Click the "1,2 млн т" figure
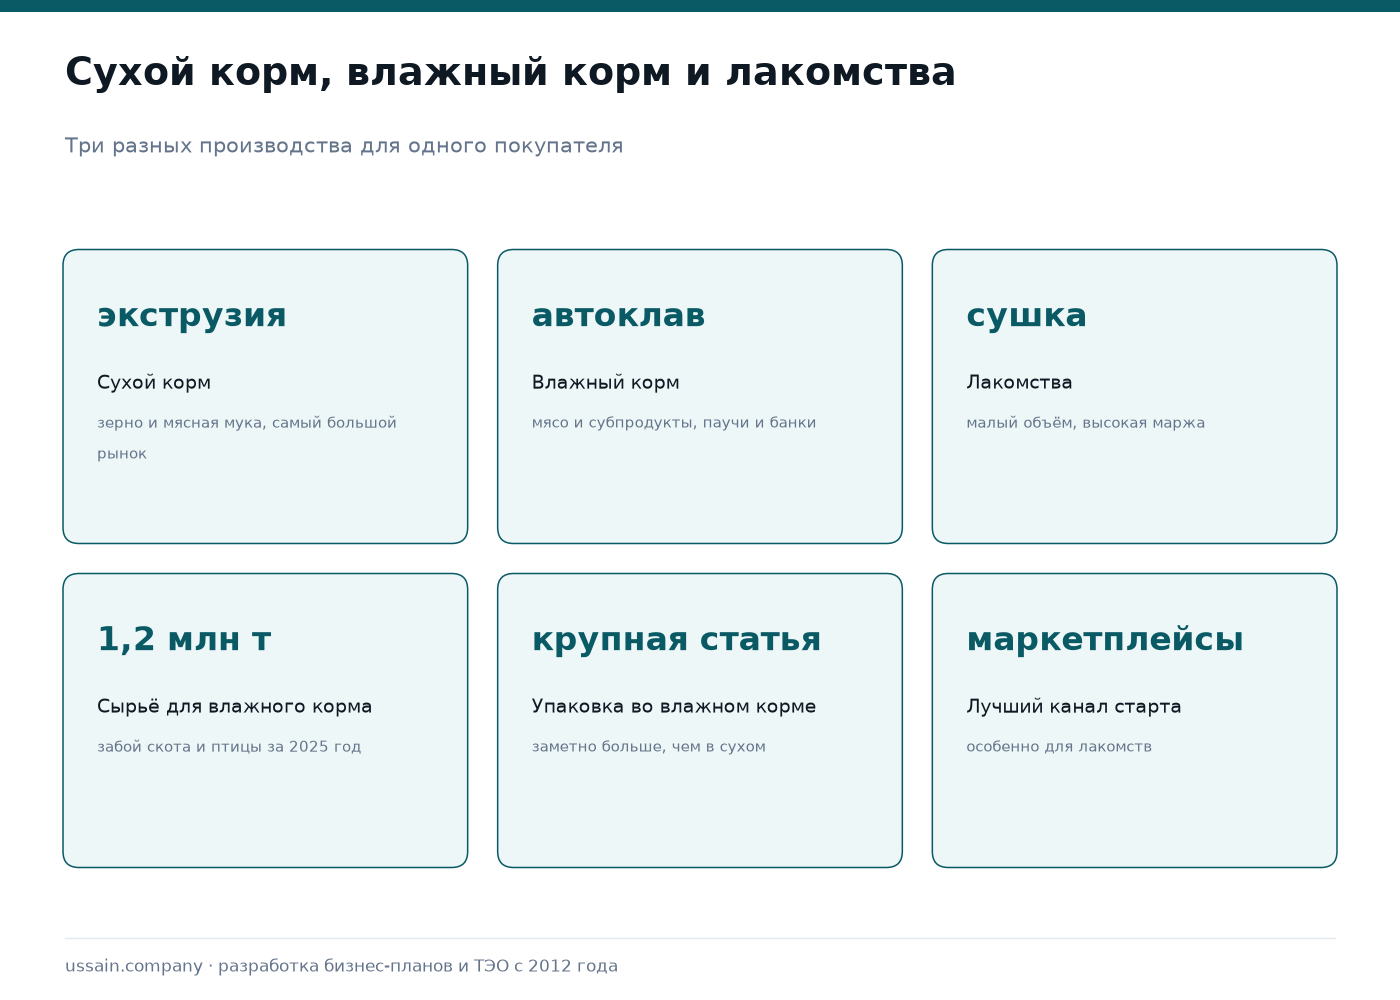Viewport: 1400px width, 1000px height. pyautogui.click(x=184, y=639)
